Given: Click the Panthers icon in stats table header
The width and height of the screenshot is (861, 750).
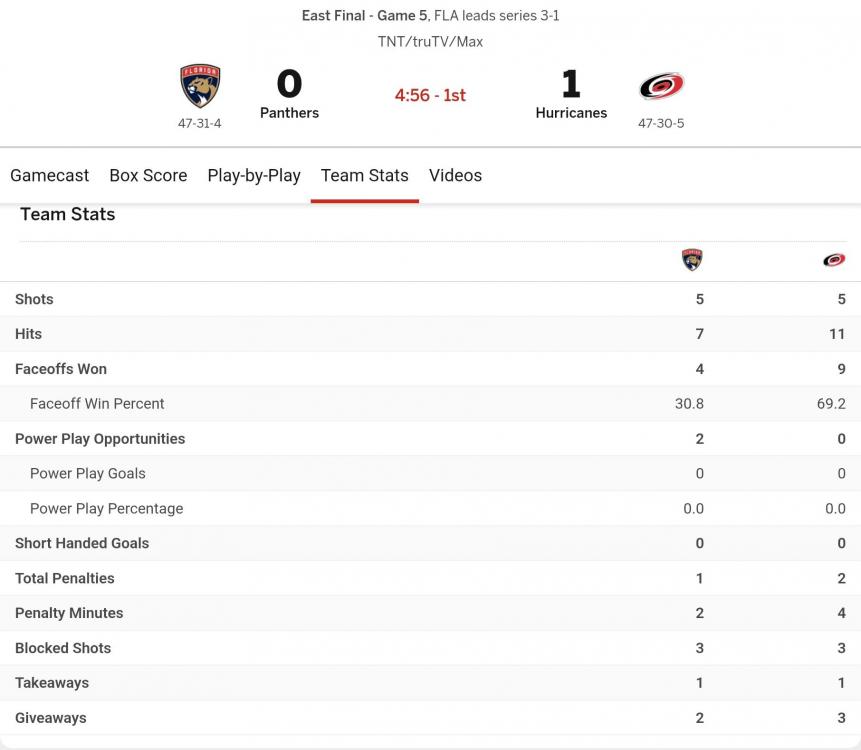Looking at the screenshot, I should click(x=692, y=260).
